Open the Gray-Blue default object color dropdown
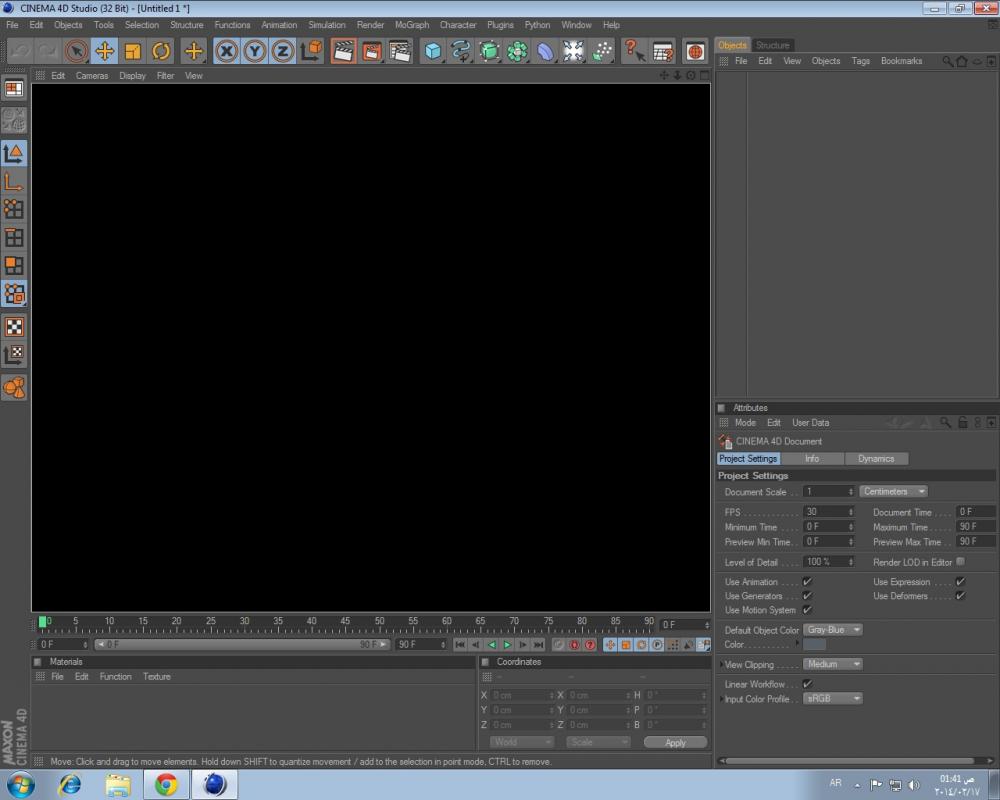This screenshot has width=1000, height=800. click(833, 630)
